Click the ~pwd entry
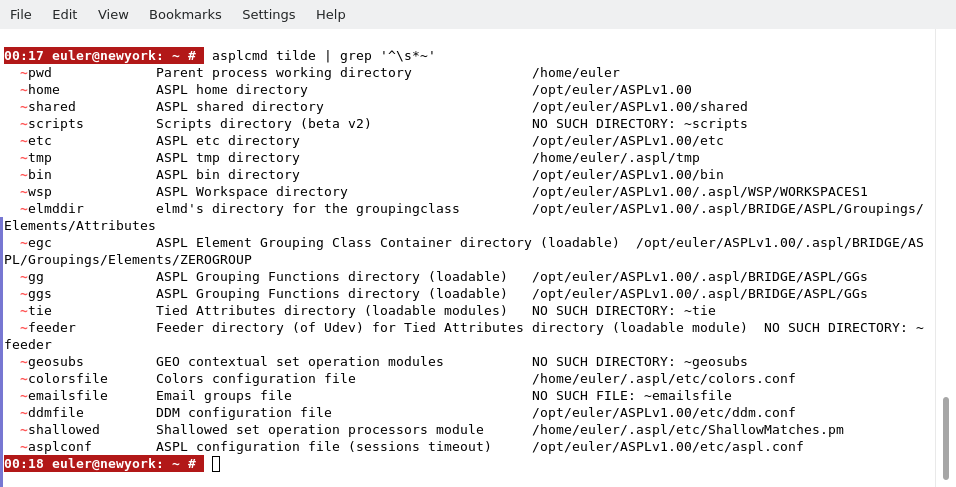This screenshot has width=956, height=487. coord(36,73)
